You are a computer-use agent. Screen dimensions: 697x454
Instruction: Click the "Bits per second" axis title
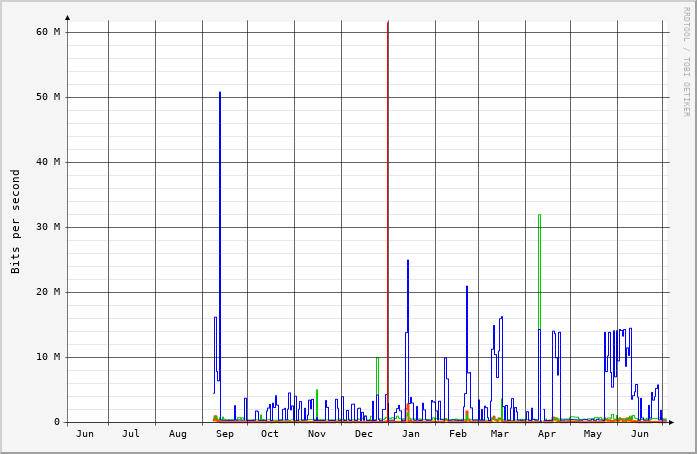(16, 221)
